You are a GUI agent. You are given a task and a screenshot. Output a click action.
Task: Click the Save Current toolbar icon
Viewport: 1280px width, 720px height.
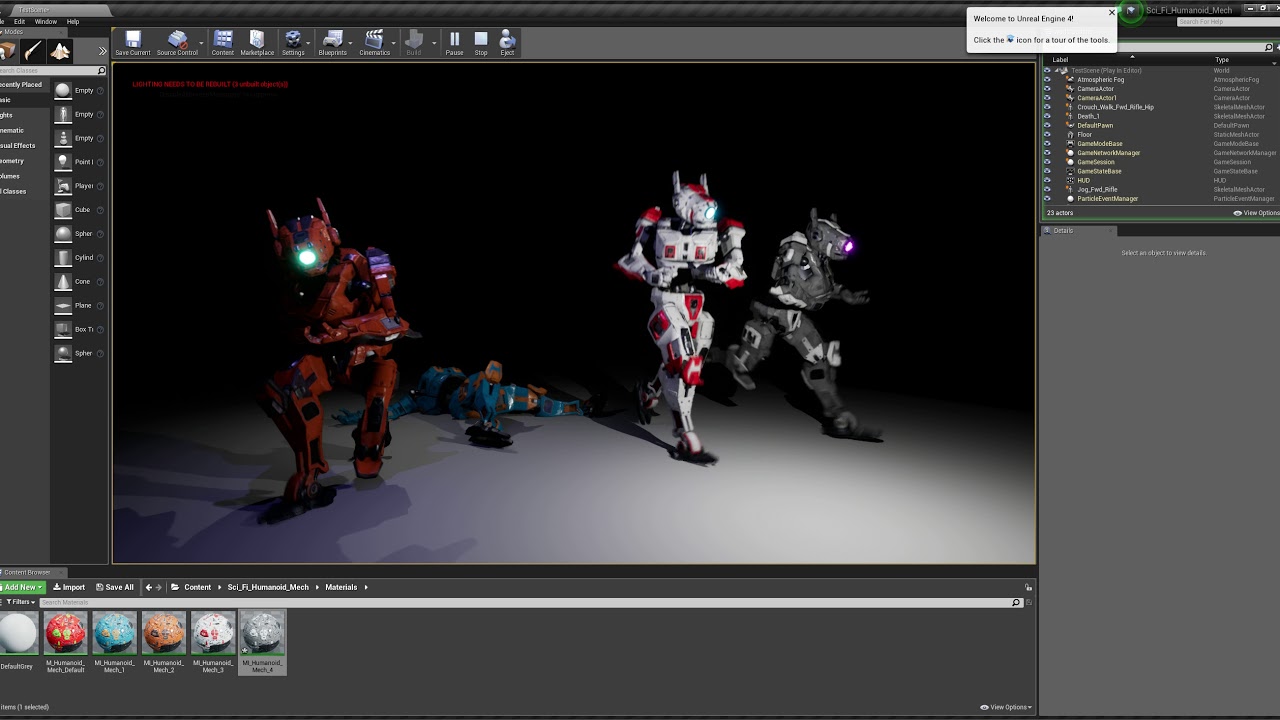pyautogui.click(x=133, y=42)
